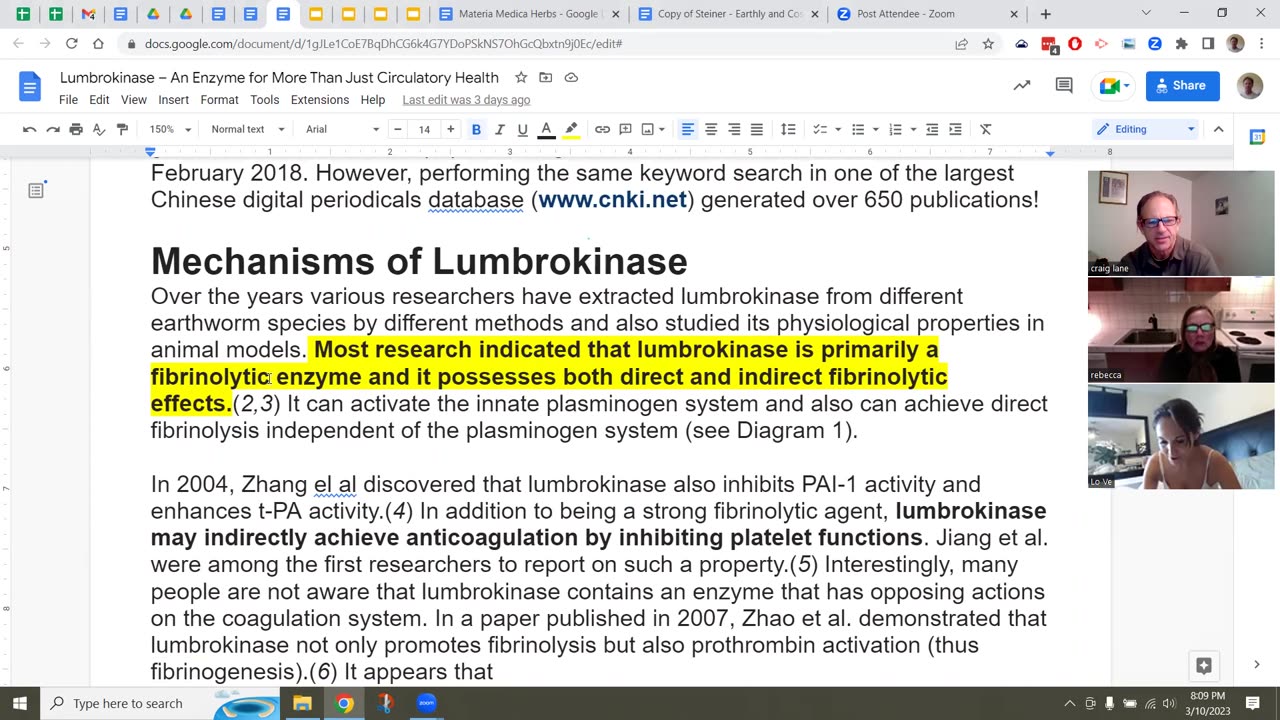Star the document

tap(521, 77)
